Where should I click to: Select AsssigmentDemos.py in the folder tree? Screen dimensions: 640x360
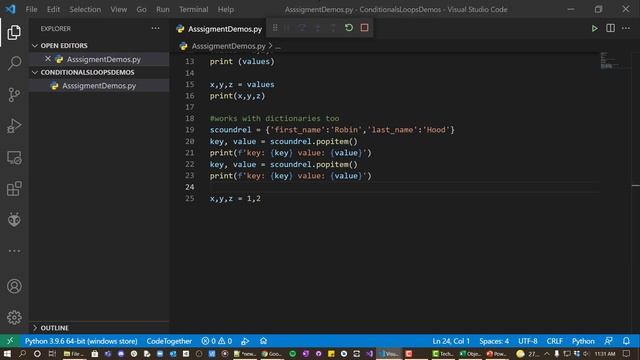[99, 86]
